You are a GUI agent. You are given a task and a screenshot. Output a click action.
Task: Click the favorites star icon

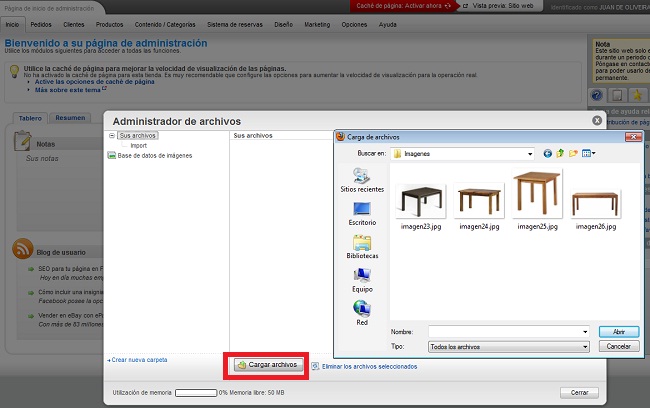click(x=637, y=96)
